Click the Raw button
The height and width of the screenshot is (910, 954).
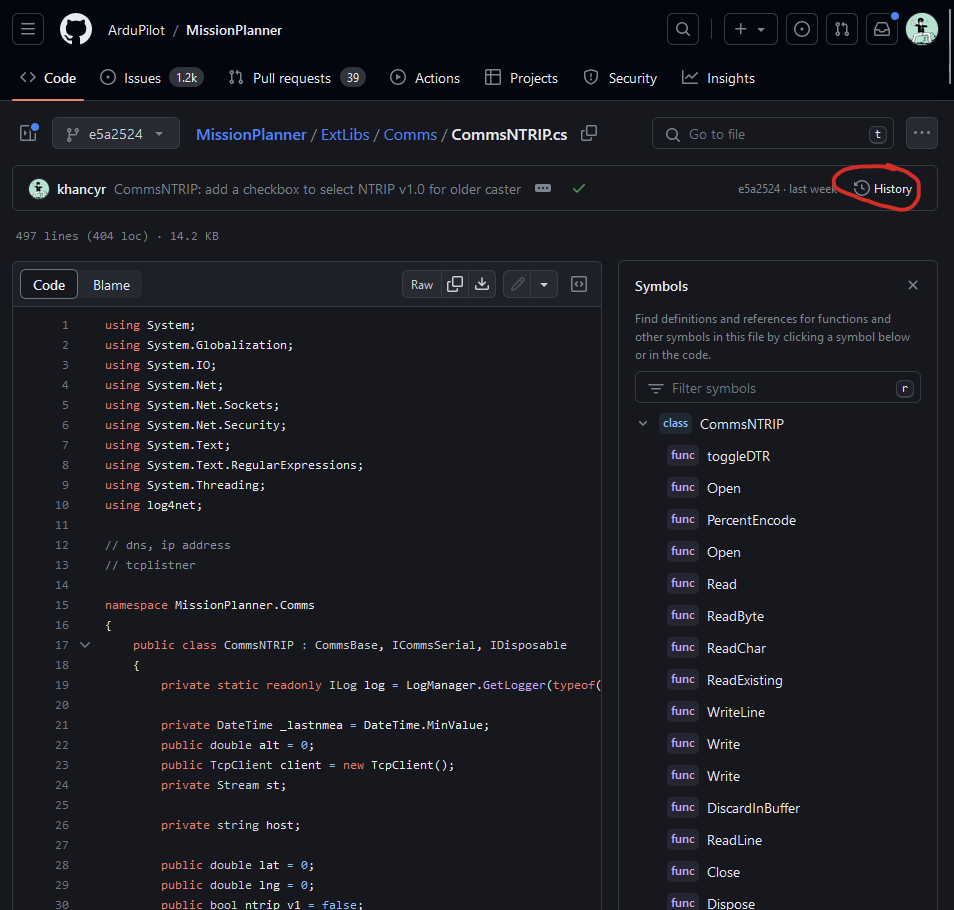point(422,284)
